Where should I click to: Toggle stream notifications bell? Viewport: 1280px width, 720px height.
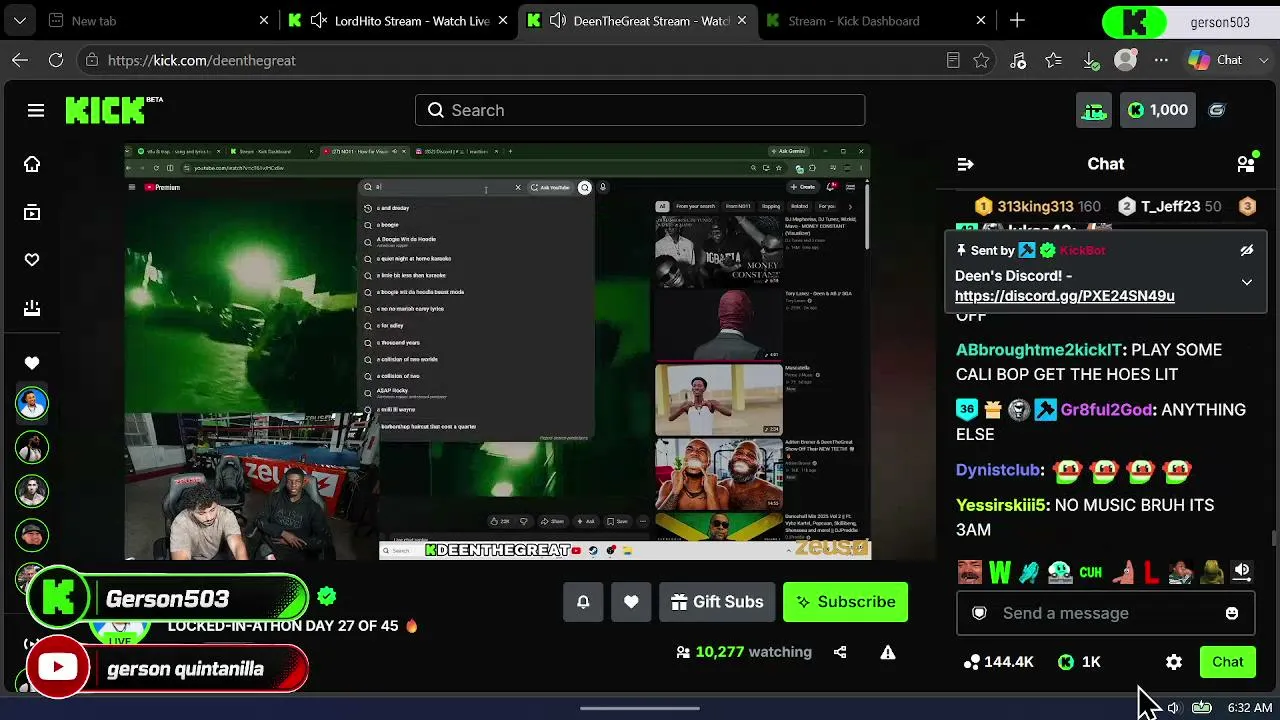[583, 602]
